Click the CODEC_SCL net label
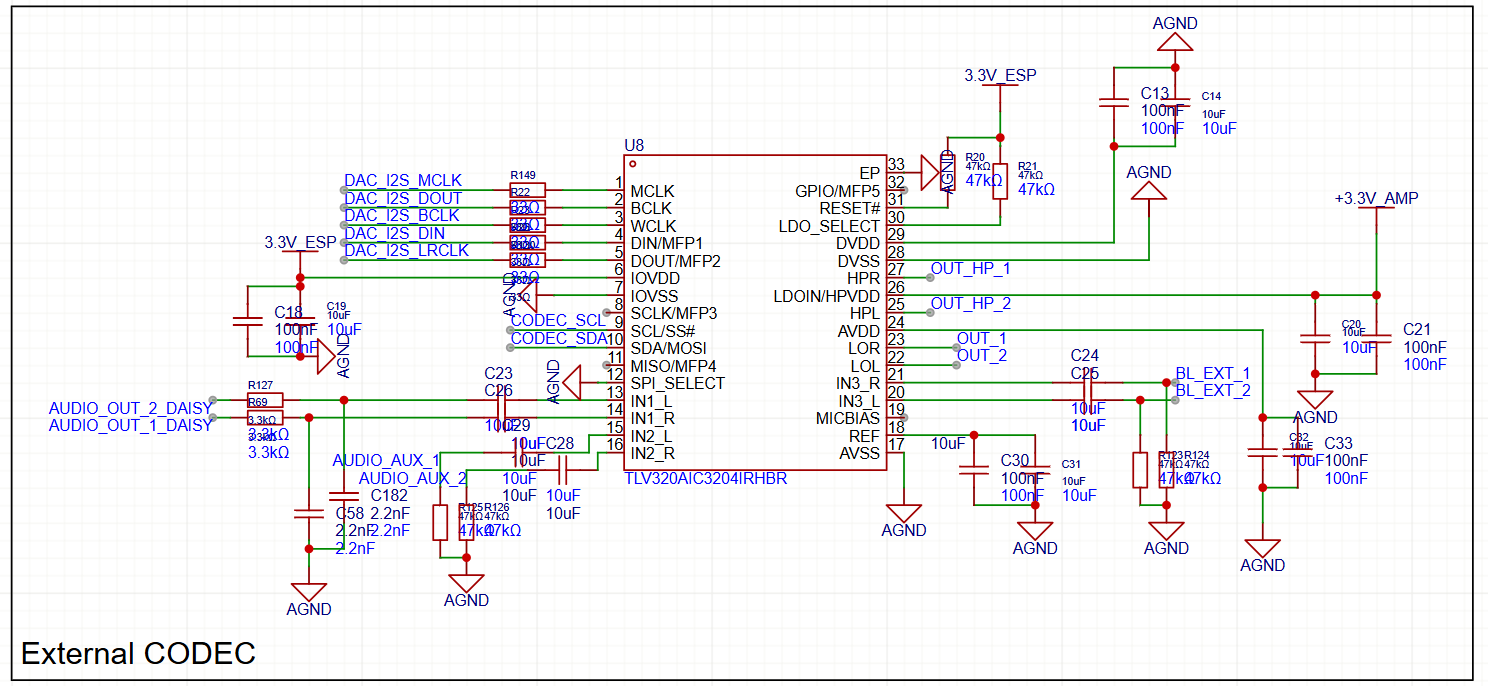This screenshot has height=686, width=1488. [x=558, y=321]
